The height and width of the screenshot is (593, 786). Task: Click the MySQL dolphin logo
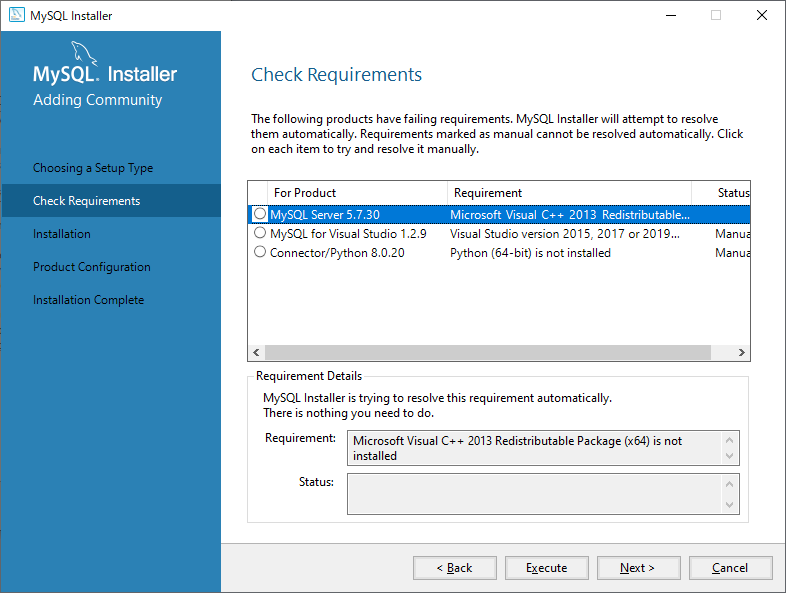tap(83, 53)
